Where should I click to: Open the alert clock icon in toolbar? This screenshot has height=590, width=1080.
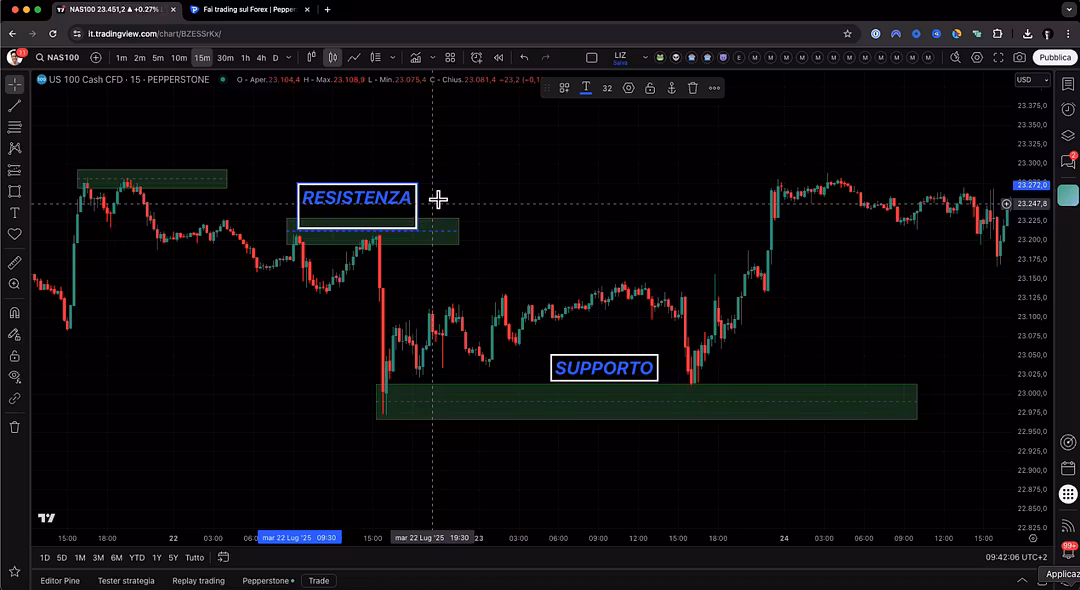pyautogui.click(x=476, y=58)
